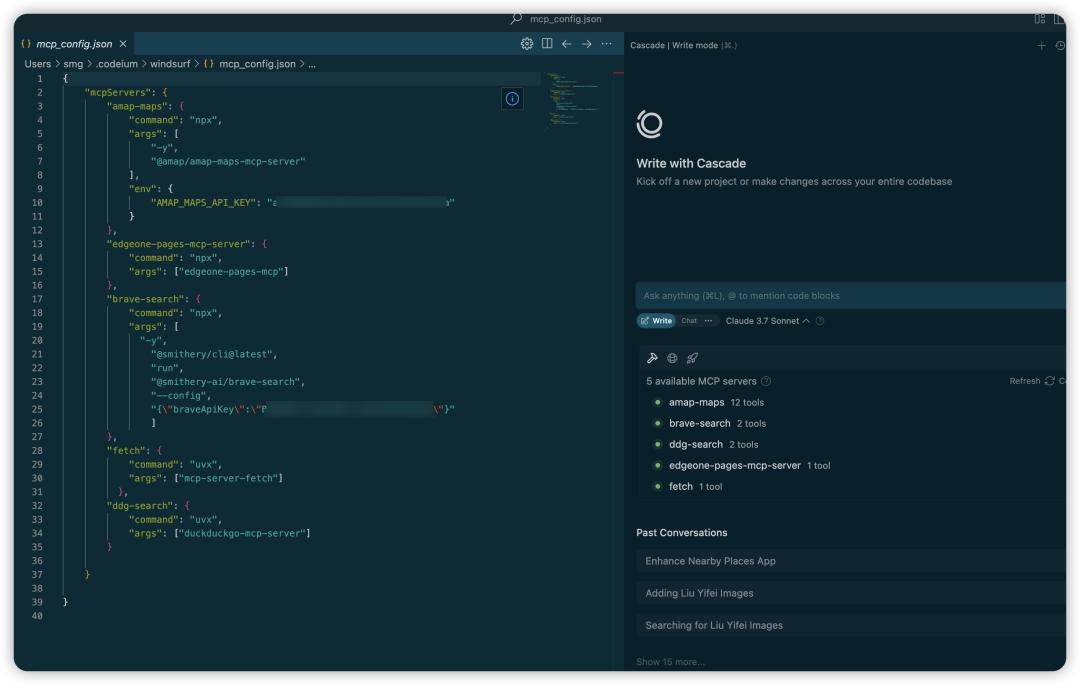This screenshot has width=1080, height=685.
Task: Click the rocket icon in Cascade panel
Action: [x=692, y=358]
